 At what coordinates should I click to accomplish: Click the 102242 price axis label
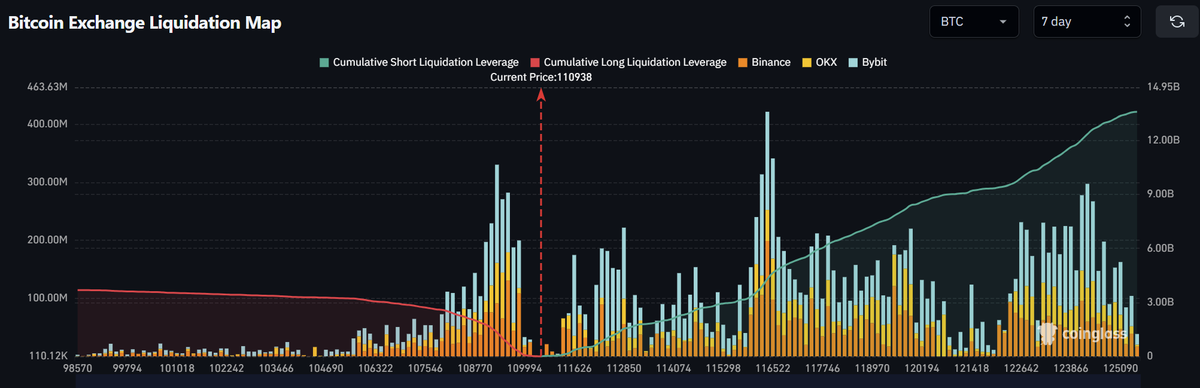[228, 369]
